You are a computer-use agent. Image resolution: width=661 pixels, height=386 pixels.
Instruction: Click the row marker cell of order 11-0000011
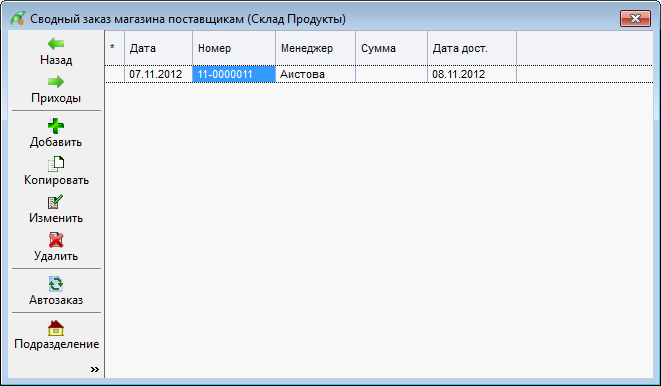coord(115,74)
